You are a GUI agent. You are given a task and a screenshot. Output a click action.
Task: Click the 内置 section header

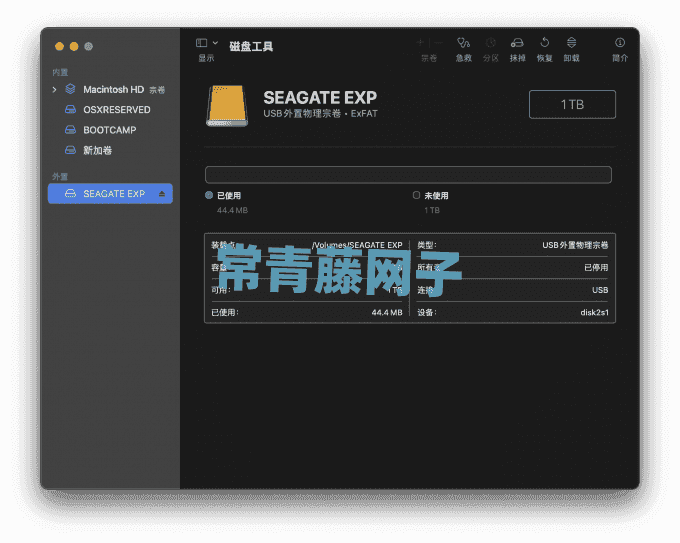pyautogui.click(x=60, y=72)
